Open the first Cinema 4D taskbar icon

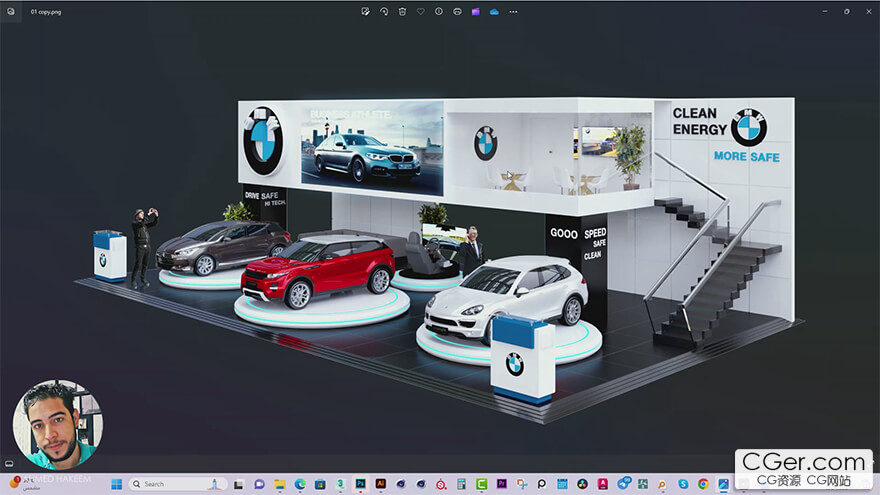pos(401,484)
